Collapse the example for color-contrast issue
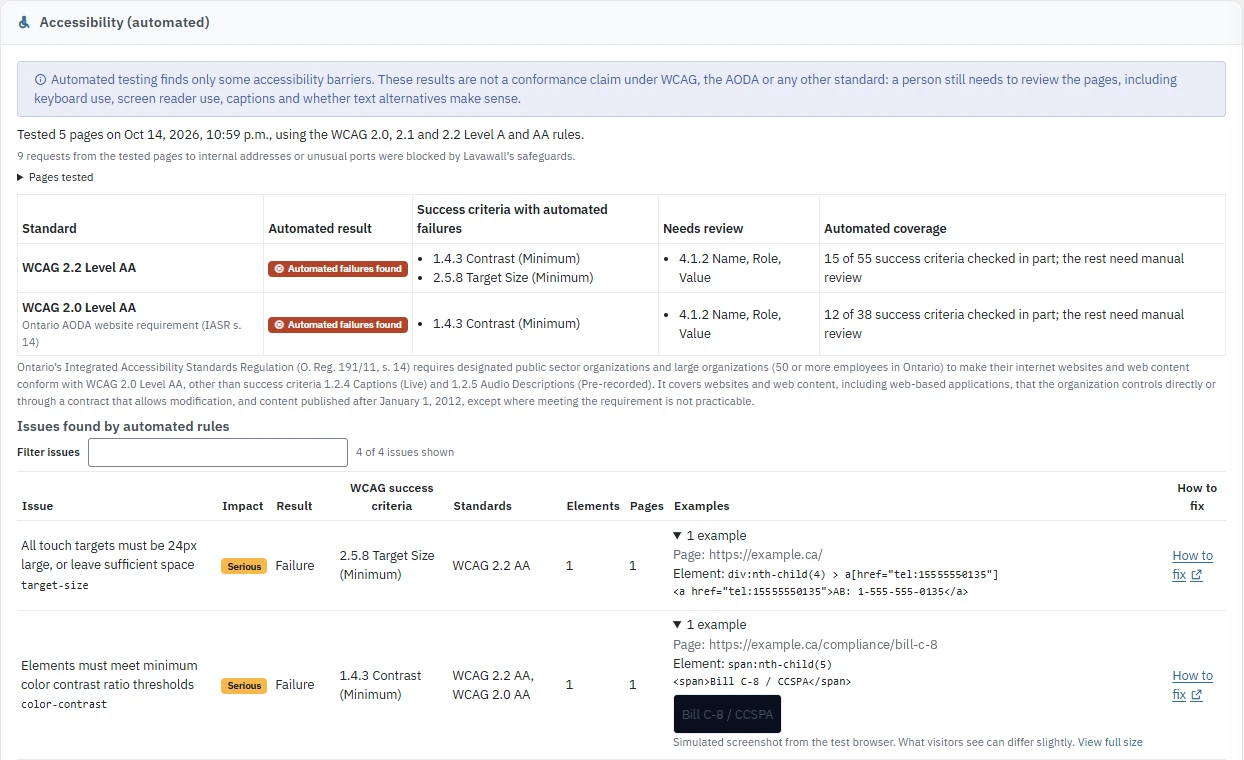Viewport: 1244px width, 760px height. click(710, 624)
